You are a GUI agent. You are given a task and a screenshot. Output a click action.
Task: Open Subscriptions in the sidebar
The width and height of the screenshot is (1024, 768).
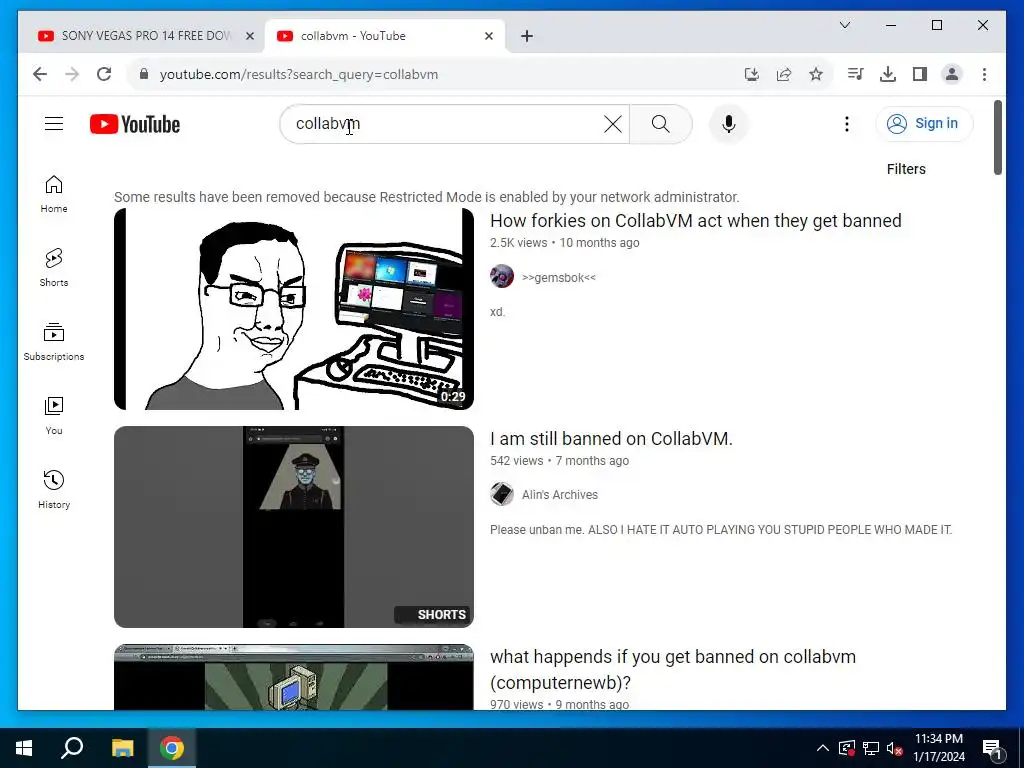coord(54,342)
